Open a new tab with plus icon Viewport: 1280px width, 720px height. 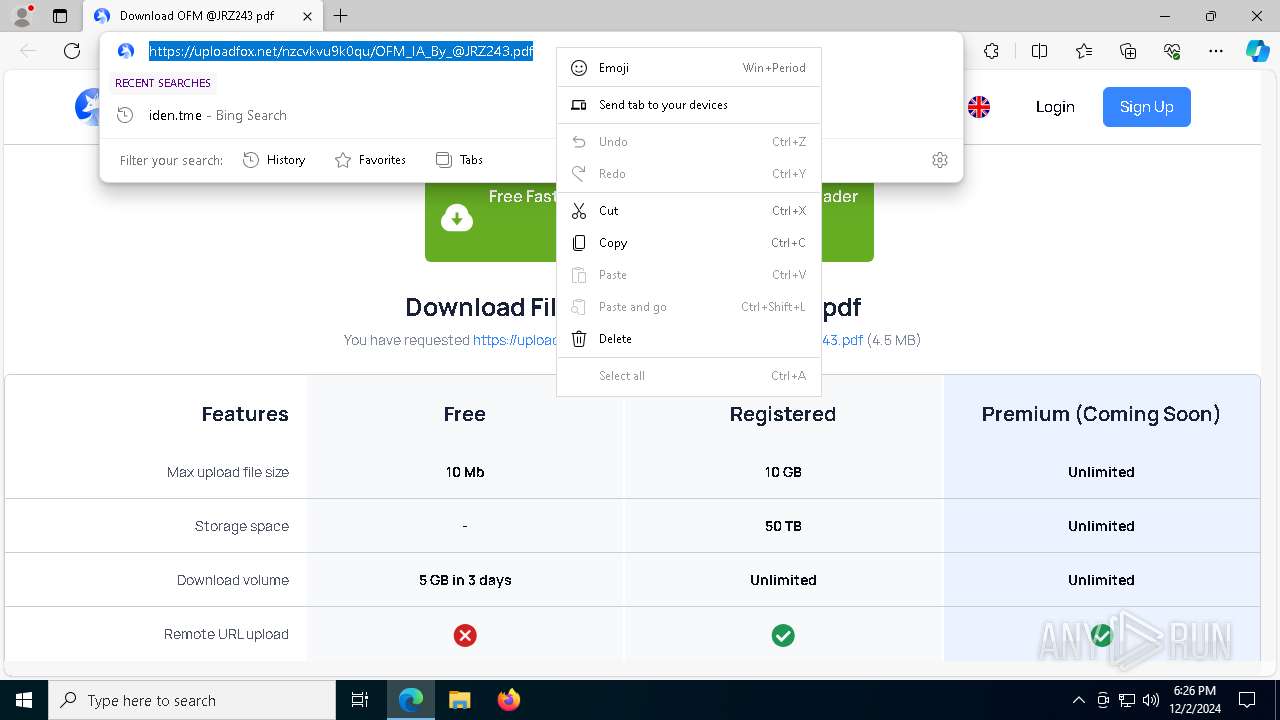click(341, 16)
